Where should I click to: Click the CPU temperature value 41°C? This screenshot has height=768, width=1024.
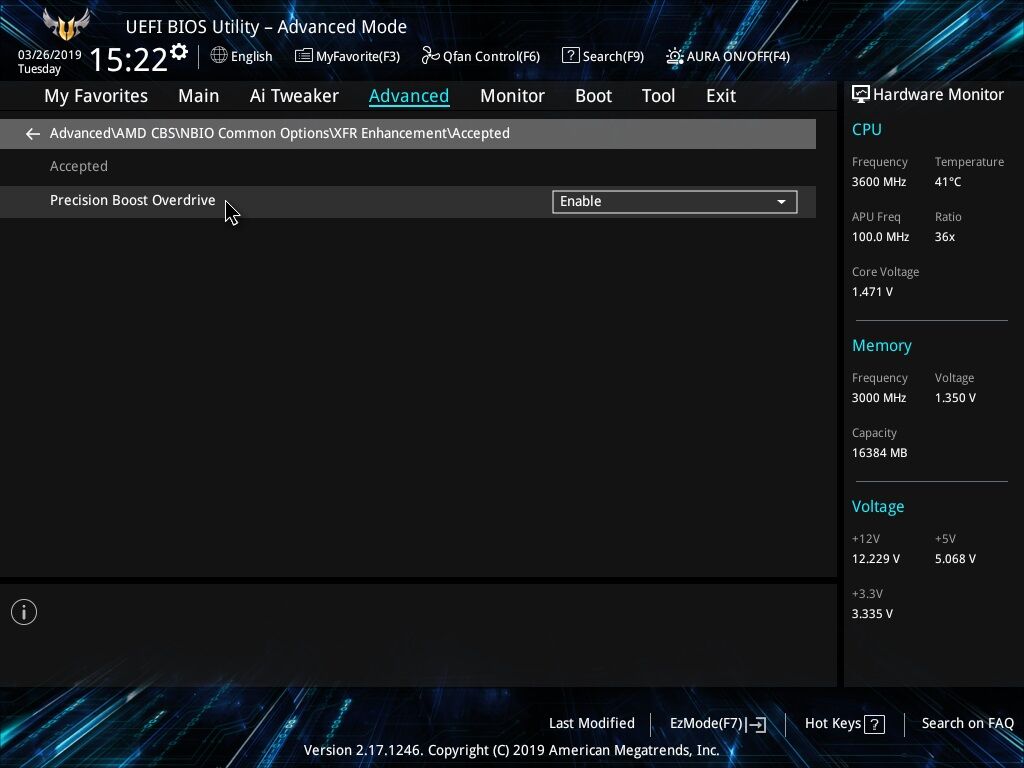(x=948, y=182)
